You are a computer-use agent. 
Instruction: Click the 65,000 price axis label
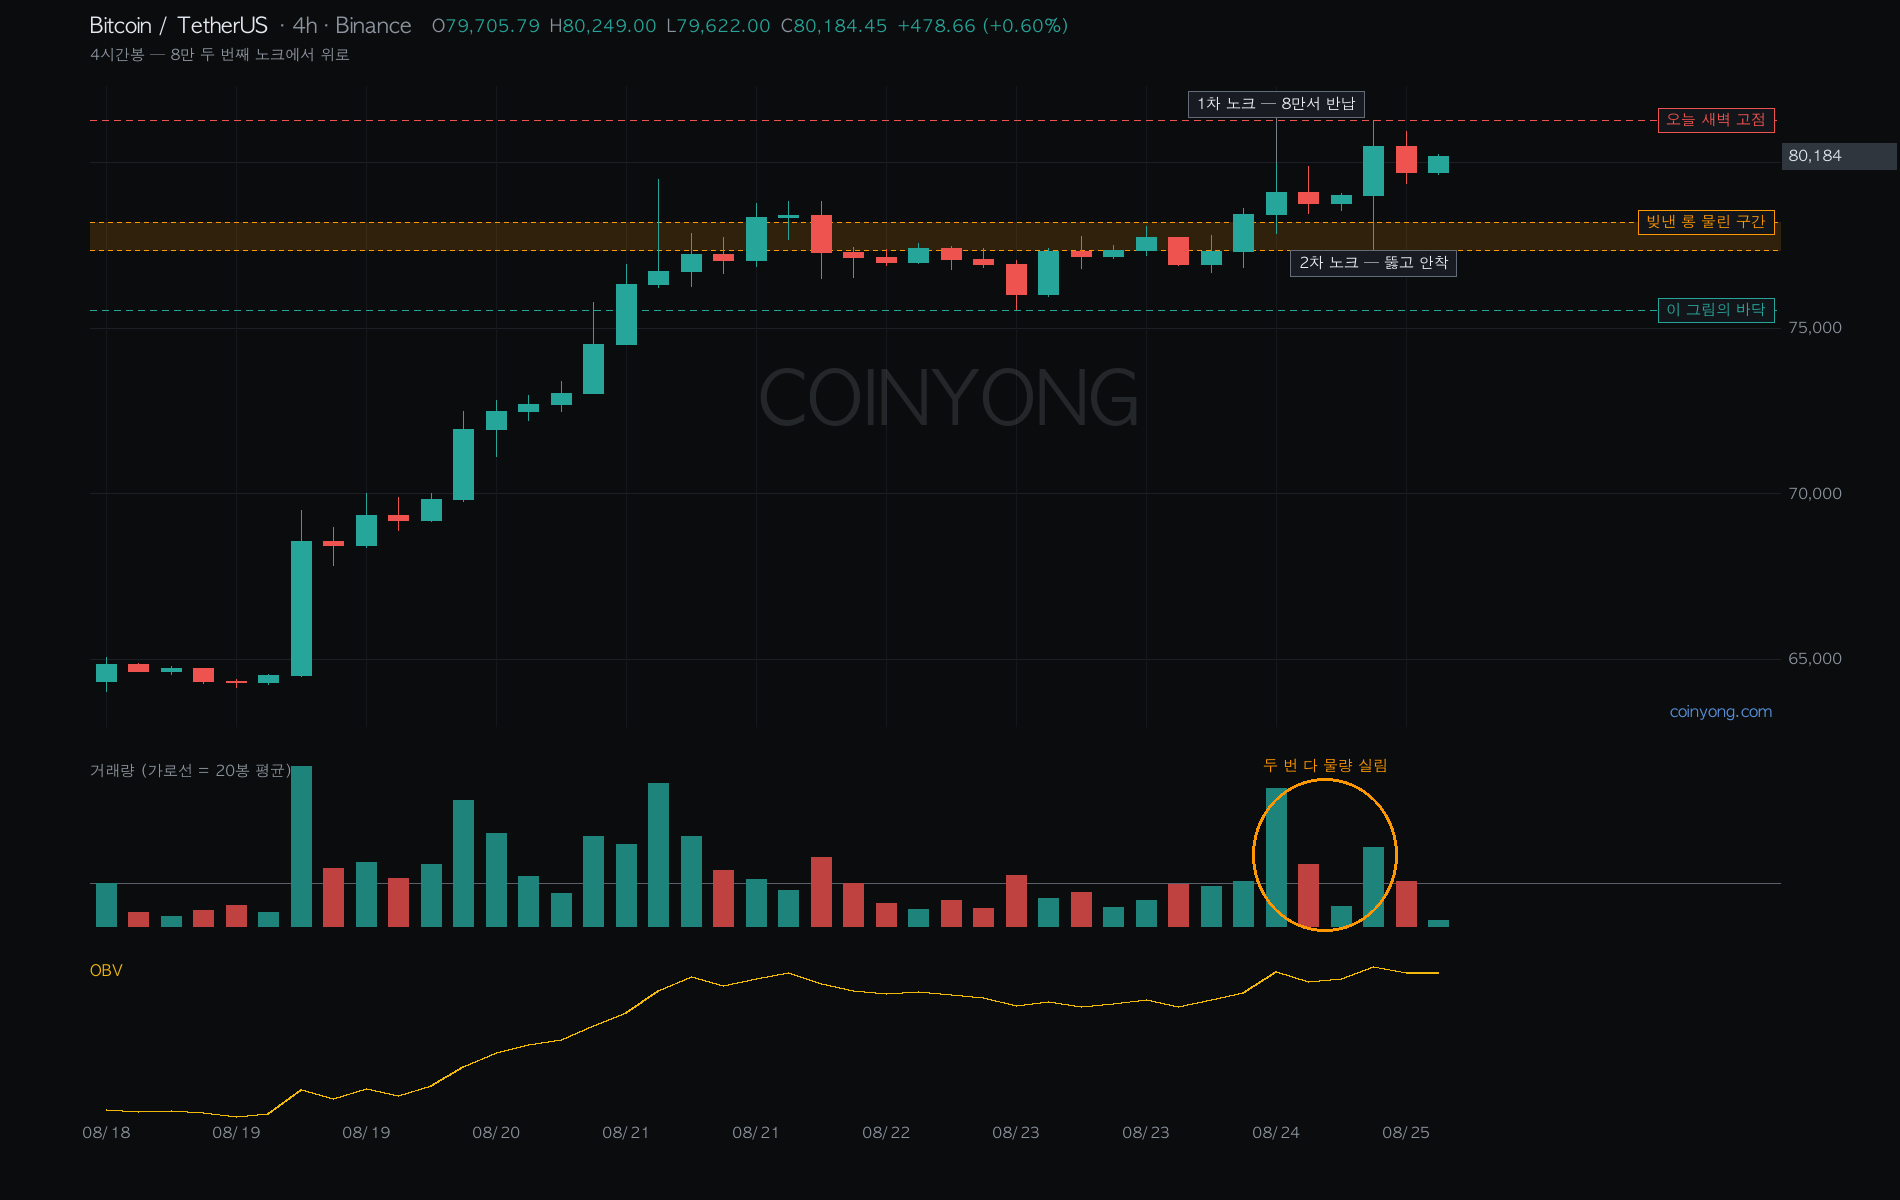1815,659
